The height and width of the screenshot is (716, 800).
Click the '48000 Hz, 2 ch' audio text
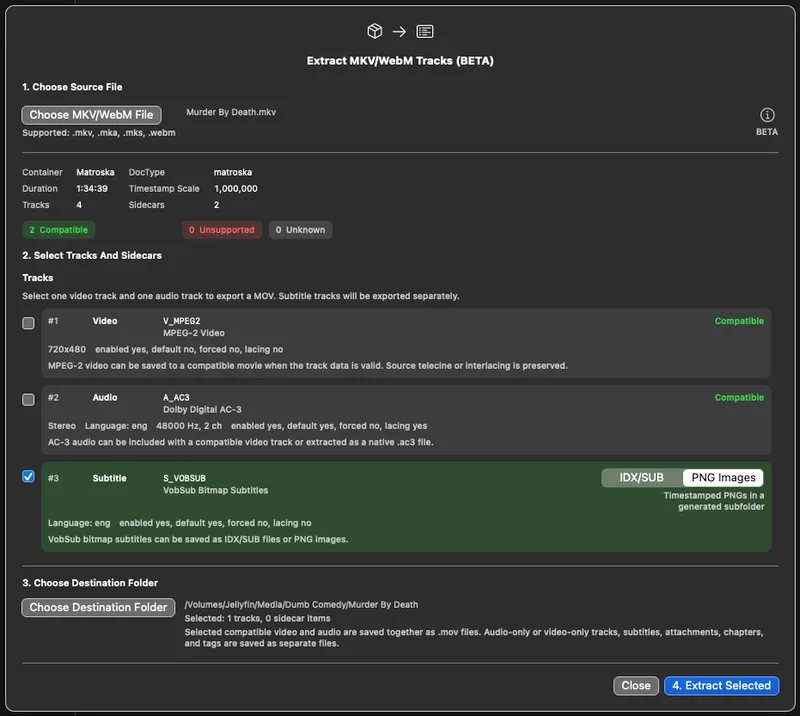[x=189, y=426]
